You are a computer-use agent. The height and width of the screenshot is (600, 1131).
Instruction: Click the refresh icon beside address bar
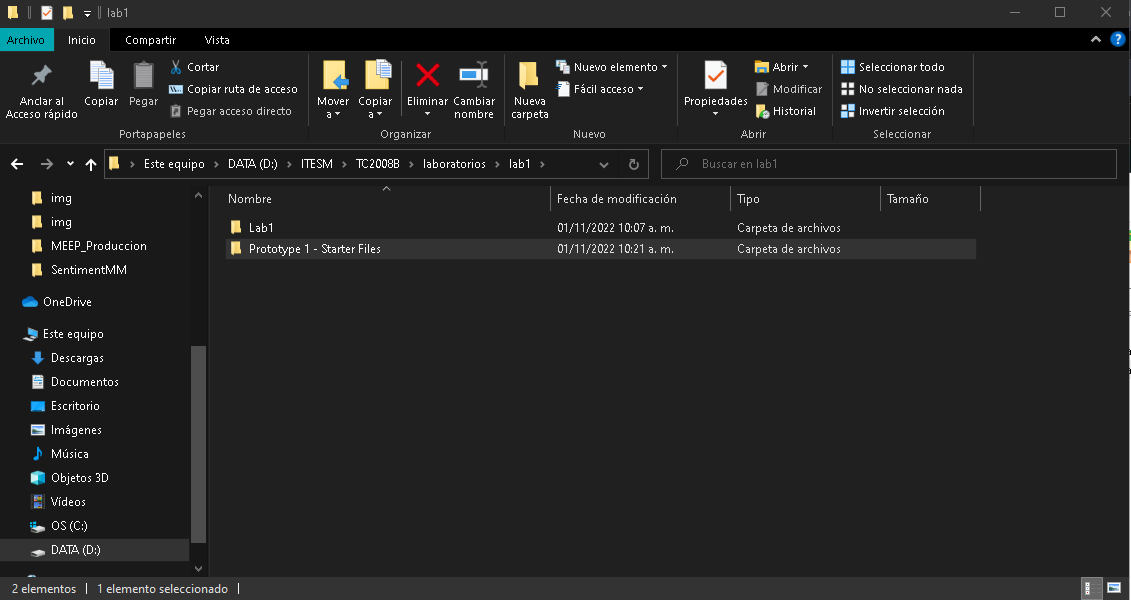pos(633,164)
